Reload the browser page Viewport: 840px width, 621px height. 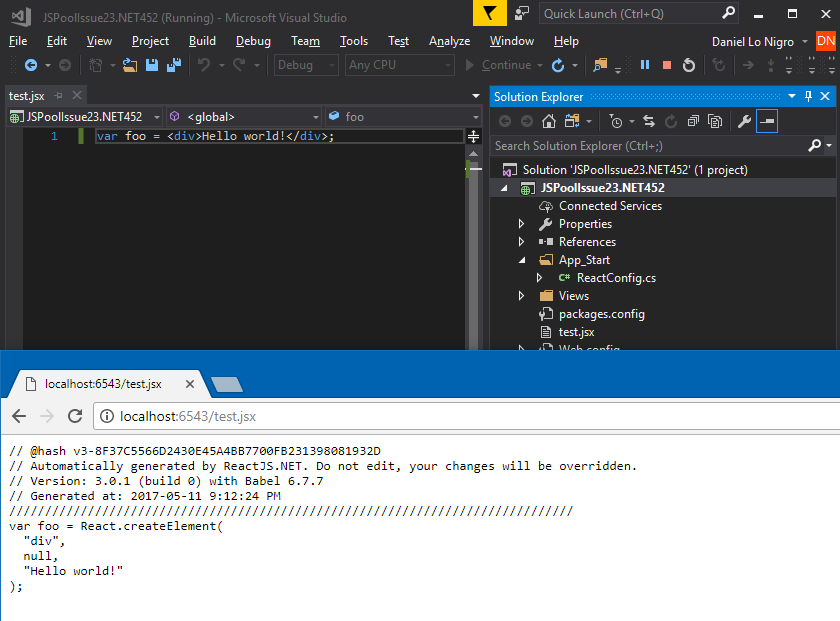[75, 416]
